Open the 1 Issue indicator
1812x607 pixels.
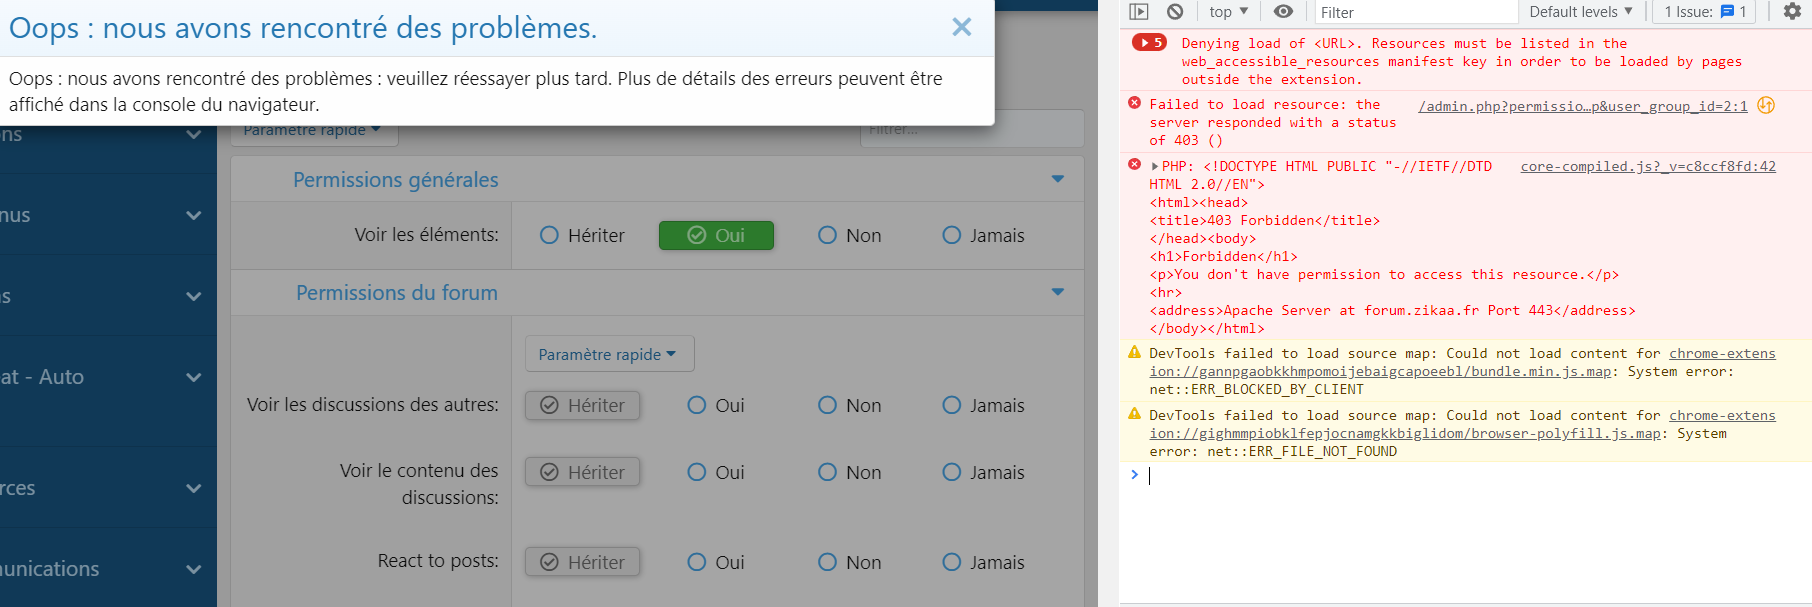(1705, 12)
